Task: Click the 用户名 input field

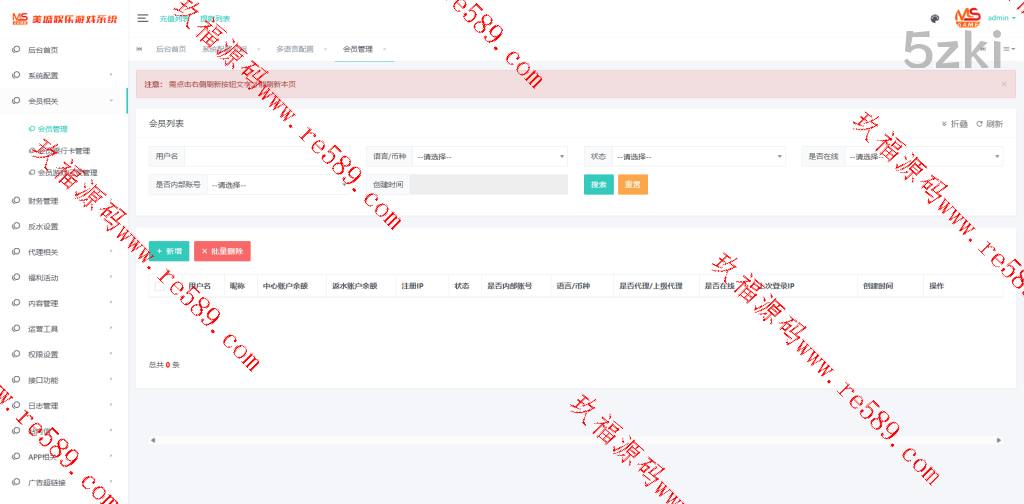Action: point(267,157)
